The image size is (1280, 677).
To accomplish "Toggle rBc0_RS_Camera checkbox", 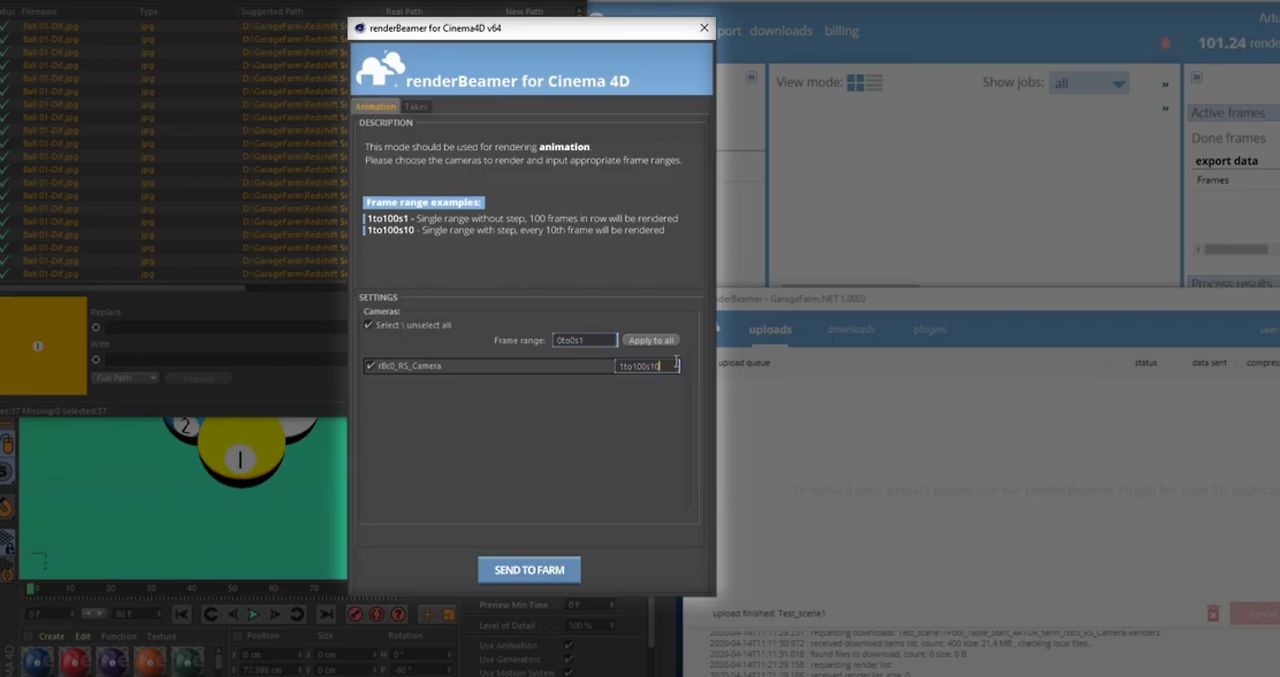I will [x=371, y=366].
